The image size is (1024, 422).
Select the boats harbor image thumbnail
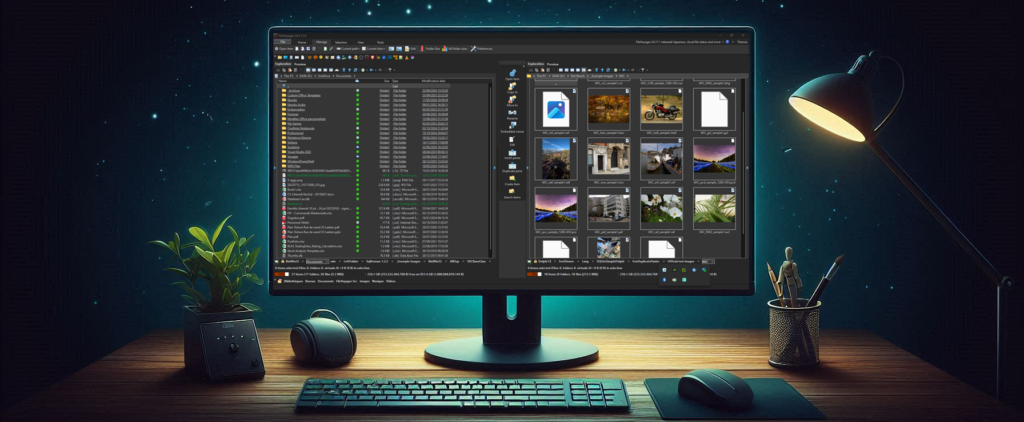pyautogui.click(x=661, y=159)
